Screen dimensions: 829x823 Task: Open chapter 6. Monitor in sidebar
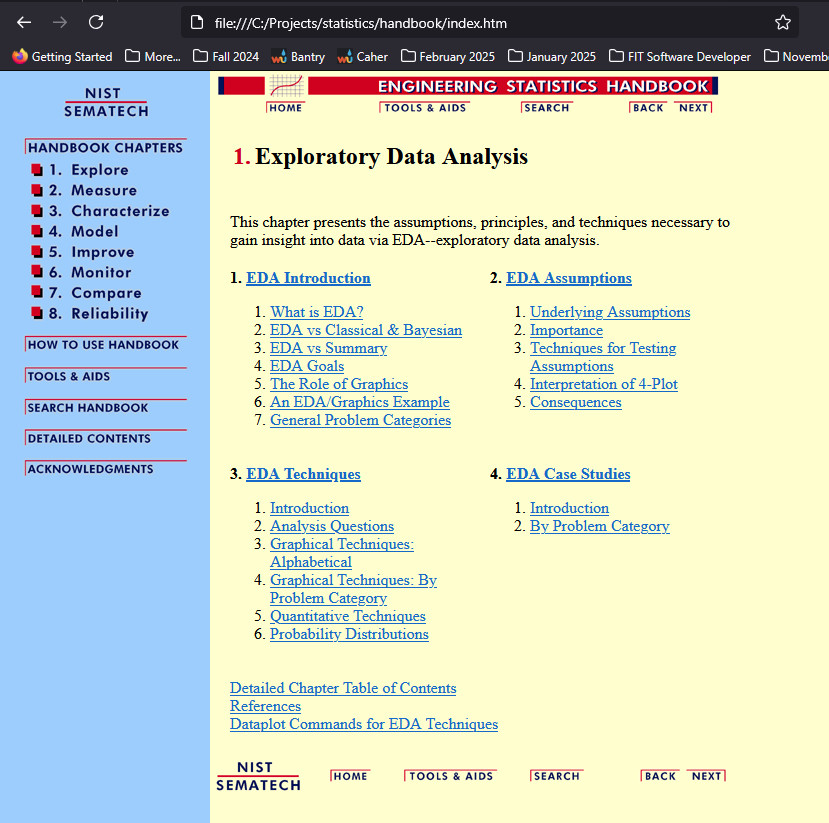pos(81,272)
